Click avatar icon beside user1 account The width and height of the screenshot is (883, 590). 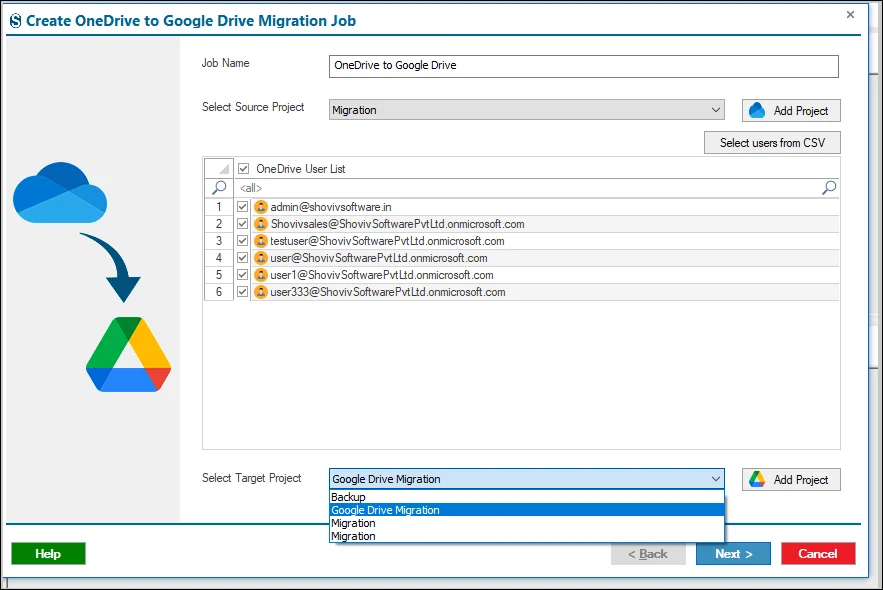pyautogui.click(x=261, y=275)
